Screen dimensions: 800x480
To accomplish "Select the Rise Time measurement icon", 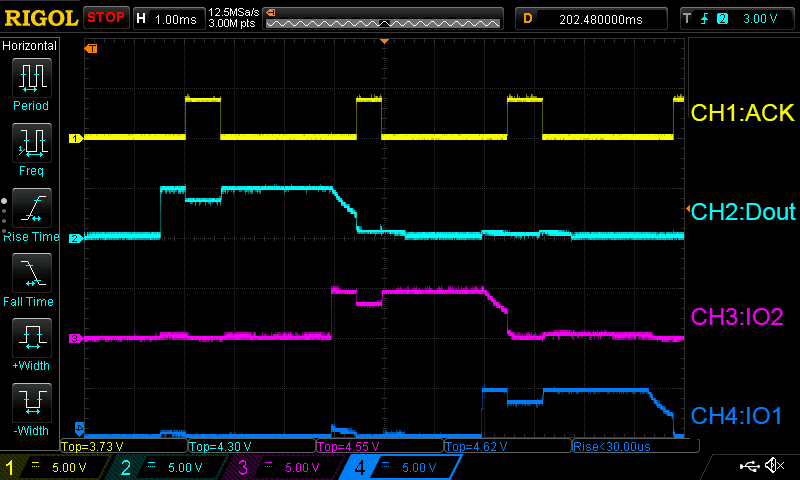I will click(32, 208).
